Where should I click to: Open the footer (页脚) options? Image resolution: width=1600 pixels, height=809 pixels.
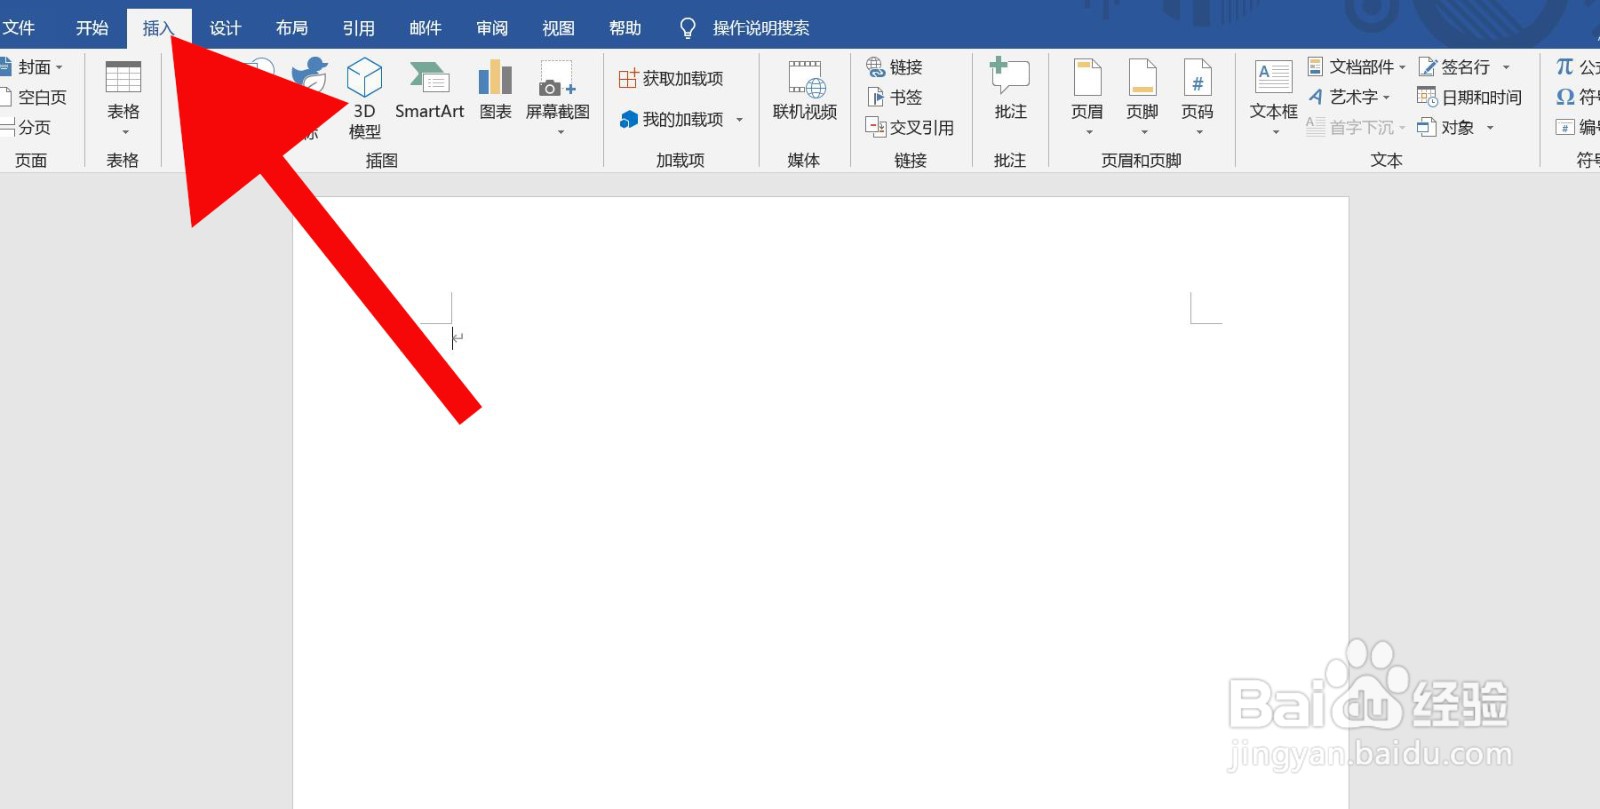[1142, 98]
